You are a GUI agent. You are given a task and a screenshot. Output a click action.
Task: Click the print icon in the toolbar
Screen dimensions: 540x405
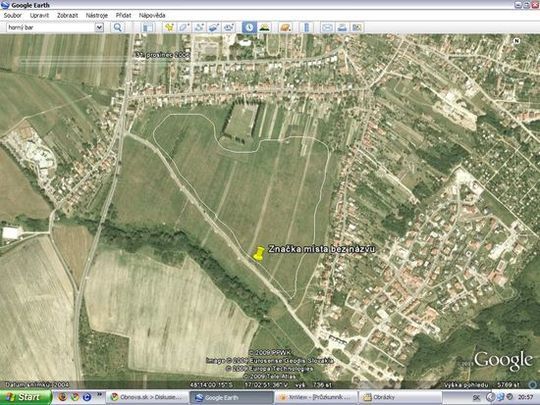(x=342, y=28)
